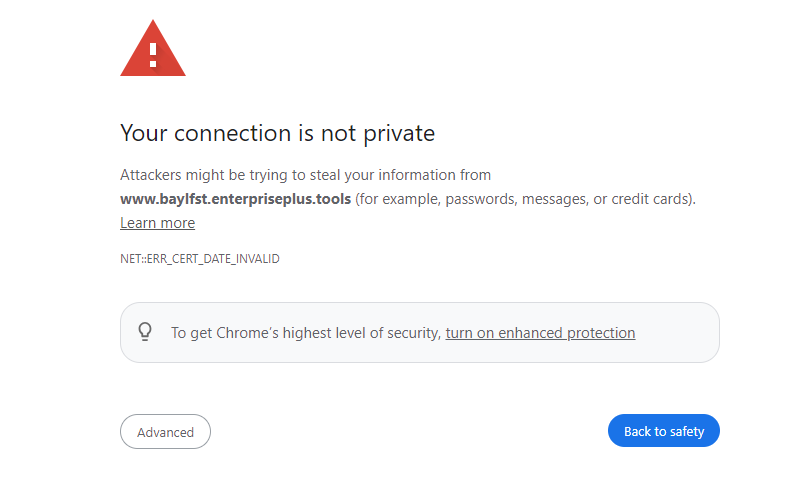Click the word safety on the blue button
The height and width of the screenshot is (485, 796).
point(687,432)
